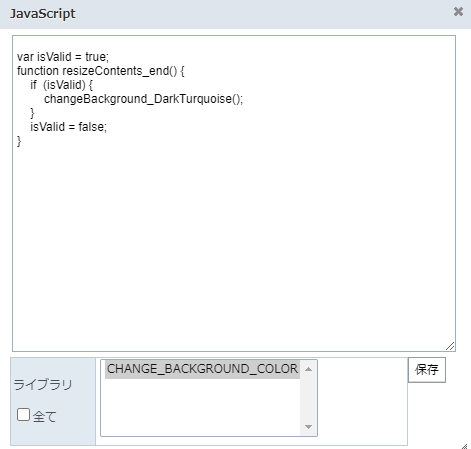Close the JavaScript dialog
The width and height of the screenshot is (471, 449).
pyautogui.click(x=458, y=12)
